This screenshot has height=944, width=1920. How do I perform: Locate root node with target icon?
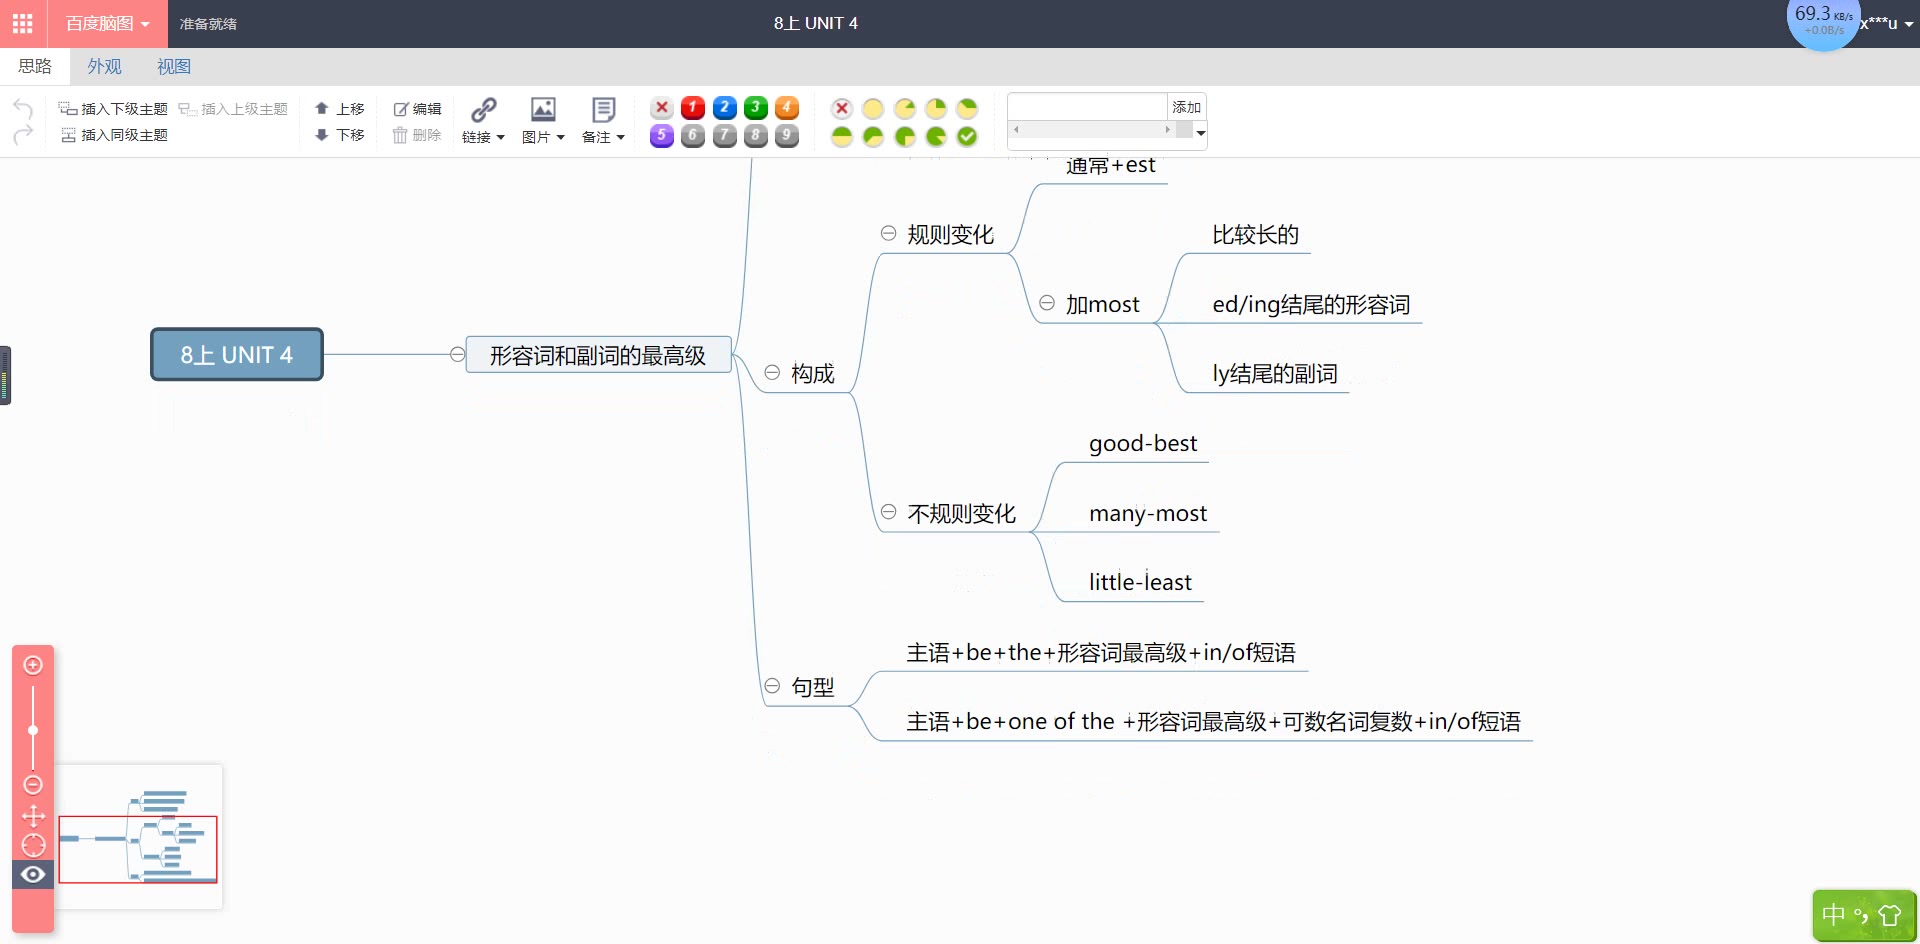pyautogui.click(x=33, y=845)
